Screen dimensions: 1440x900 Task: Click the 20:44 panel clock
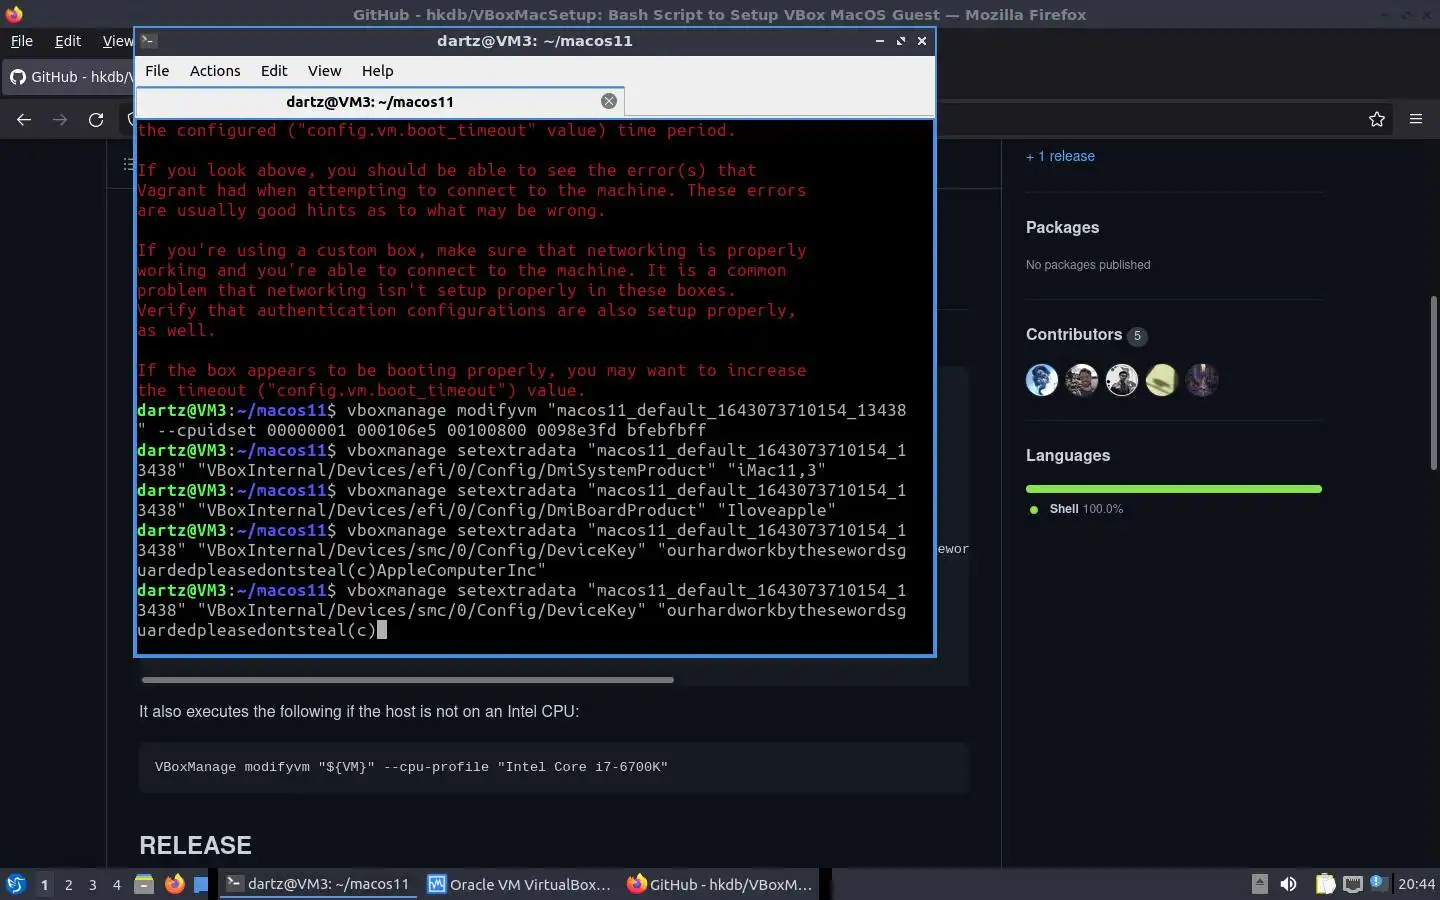[x=1416, y=884]
